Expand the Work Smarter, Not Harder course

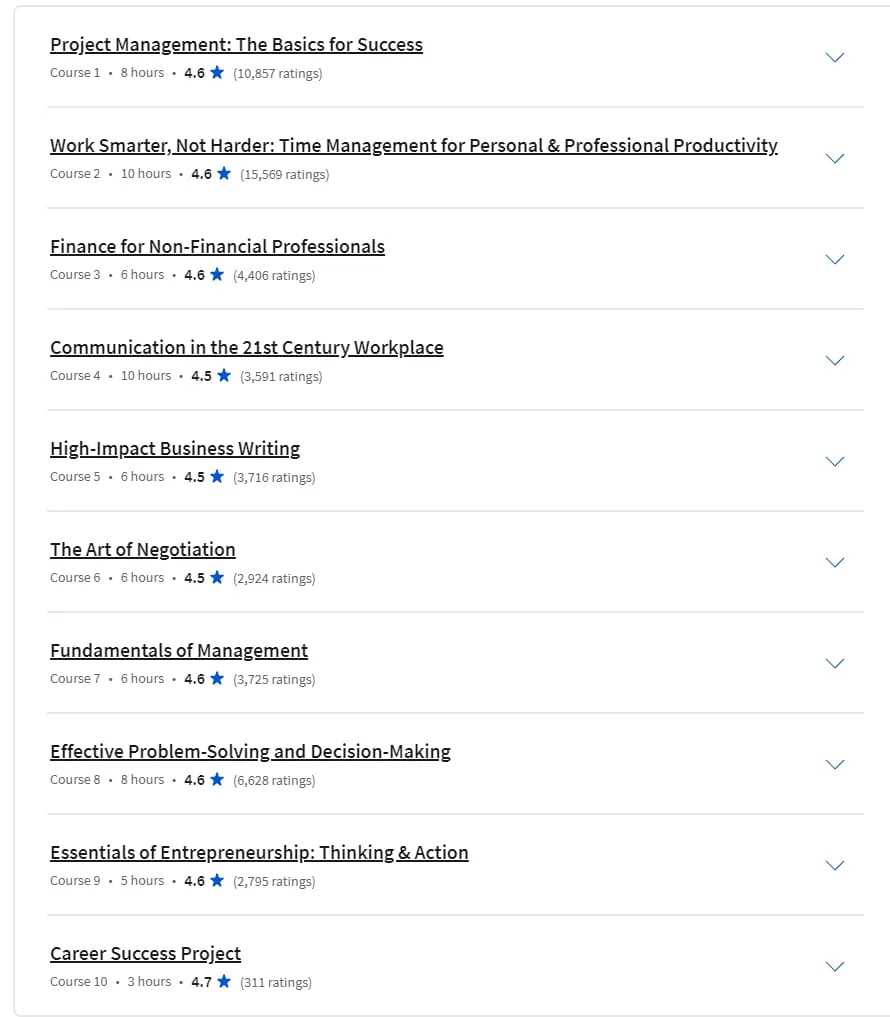coord(834,158)
